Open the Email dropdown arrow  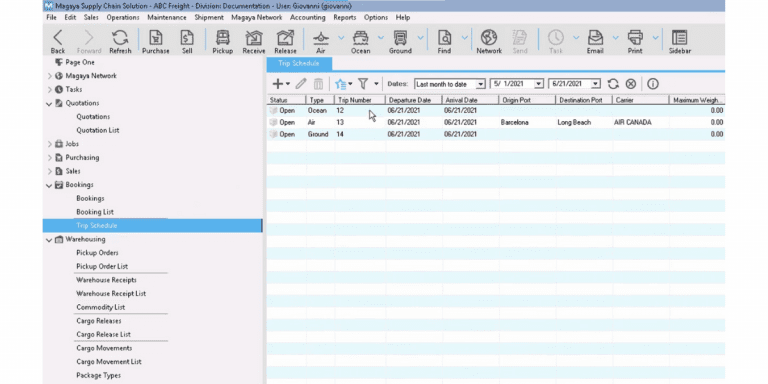615,38
